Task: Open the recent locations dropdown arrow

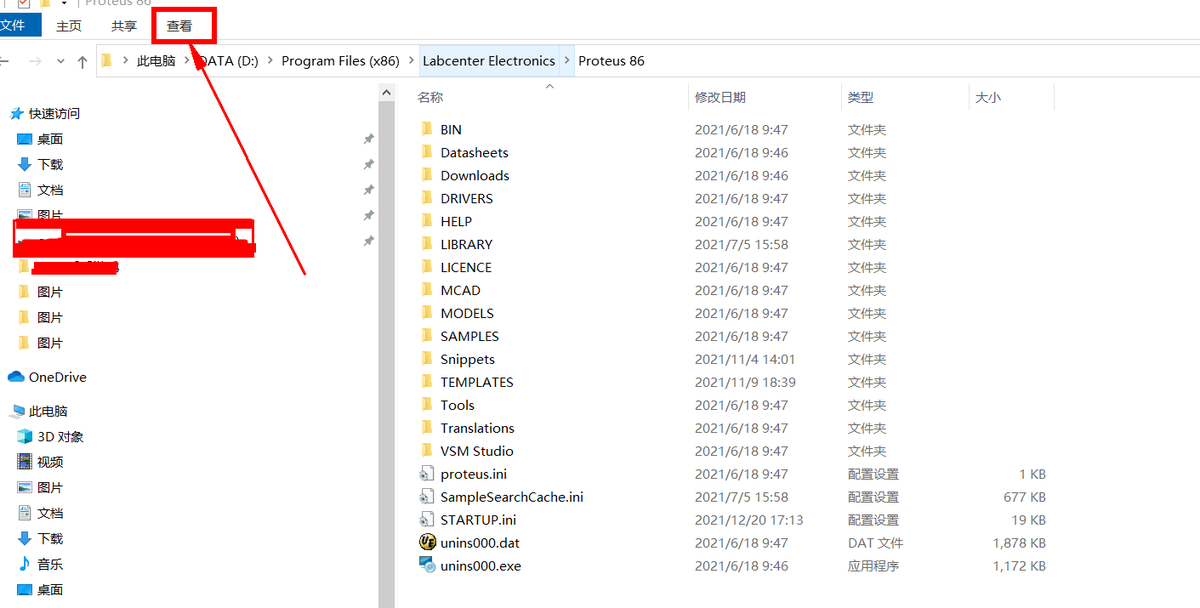Action: [61, 62]
